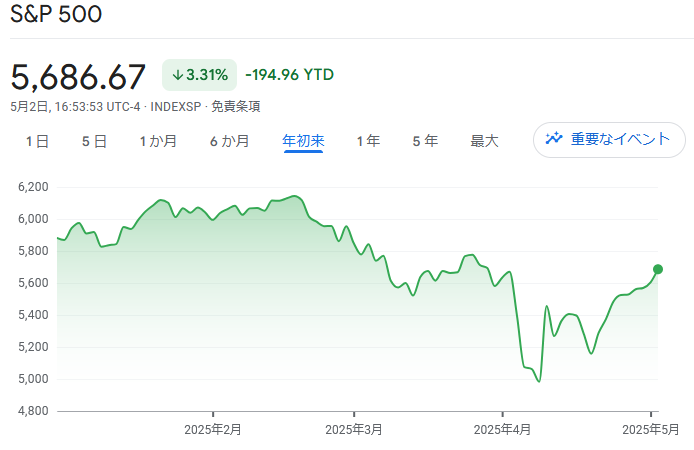Image resolution: width=694 pixels, height=450 pixels.
Task: Open the 重要なイベント button
Action: [x=609, y=140]
